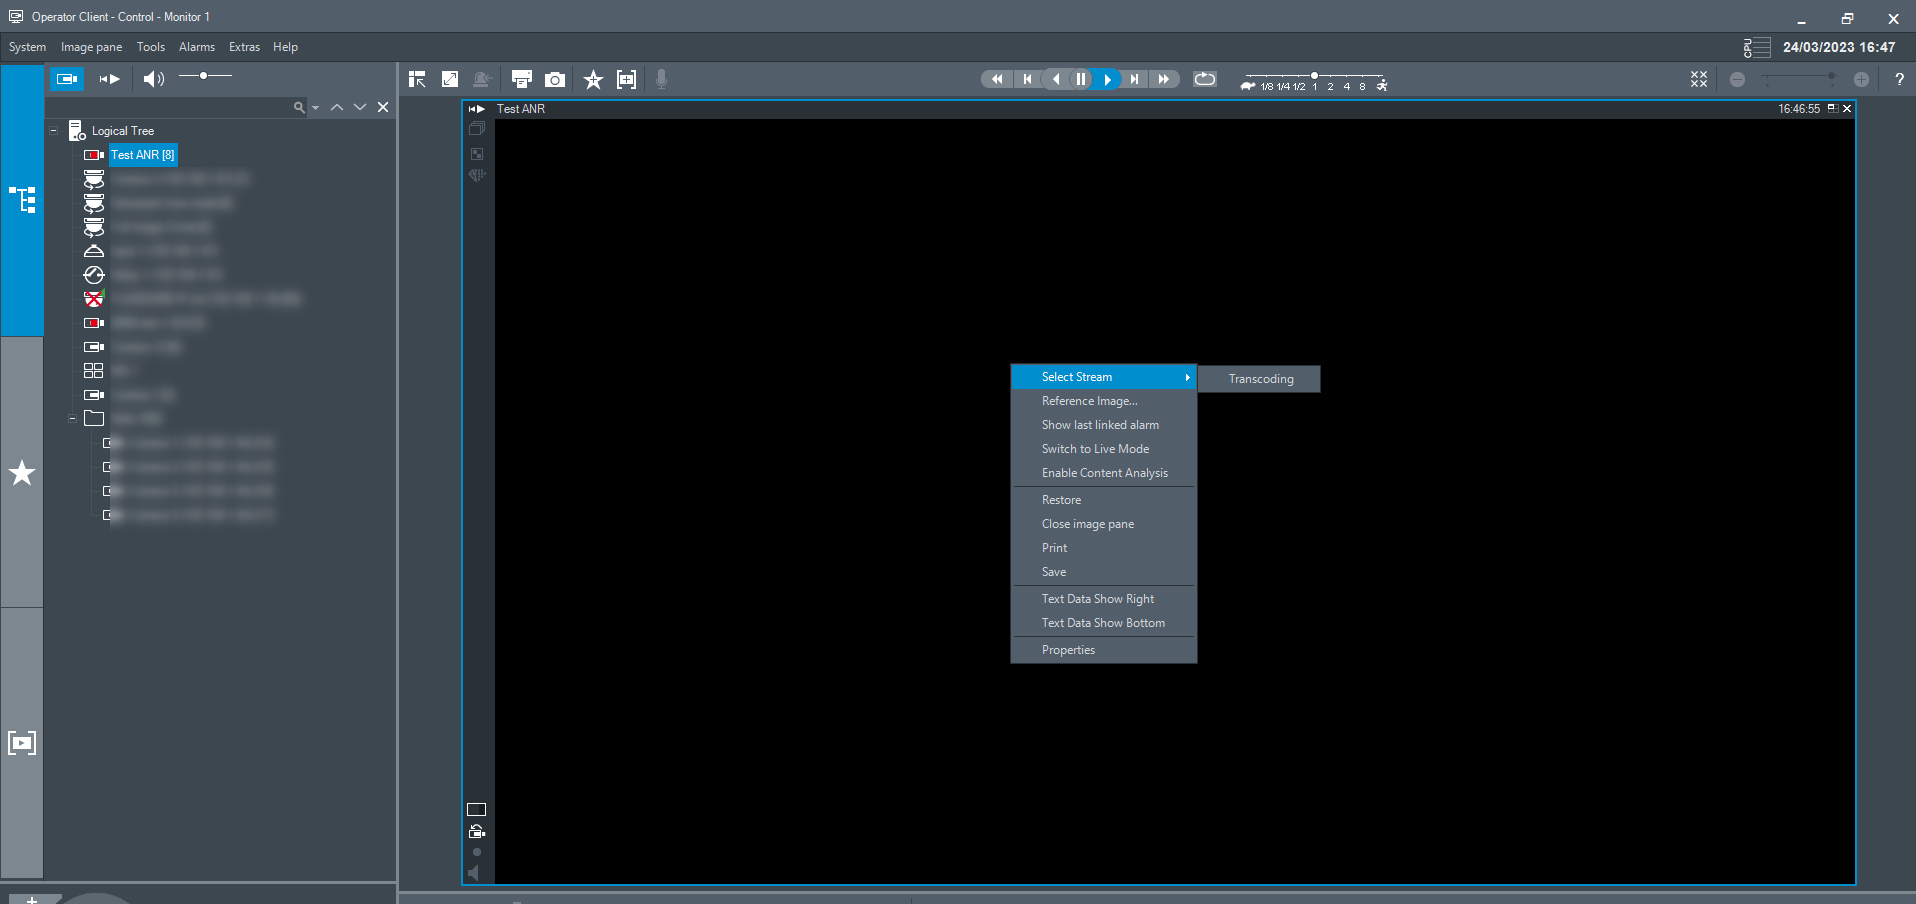1916x904 pixels.
Task: Click the search magnifier icon in tree panel
Action: pos(298,107)
